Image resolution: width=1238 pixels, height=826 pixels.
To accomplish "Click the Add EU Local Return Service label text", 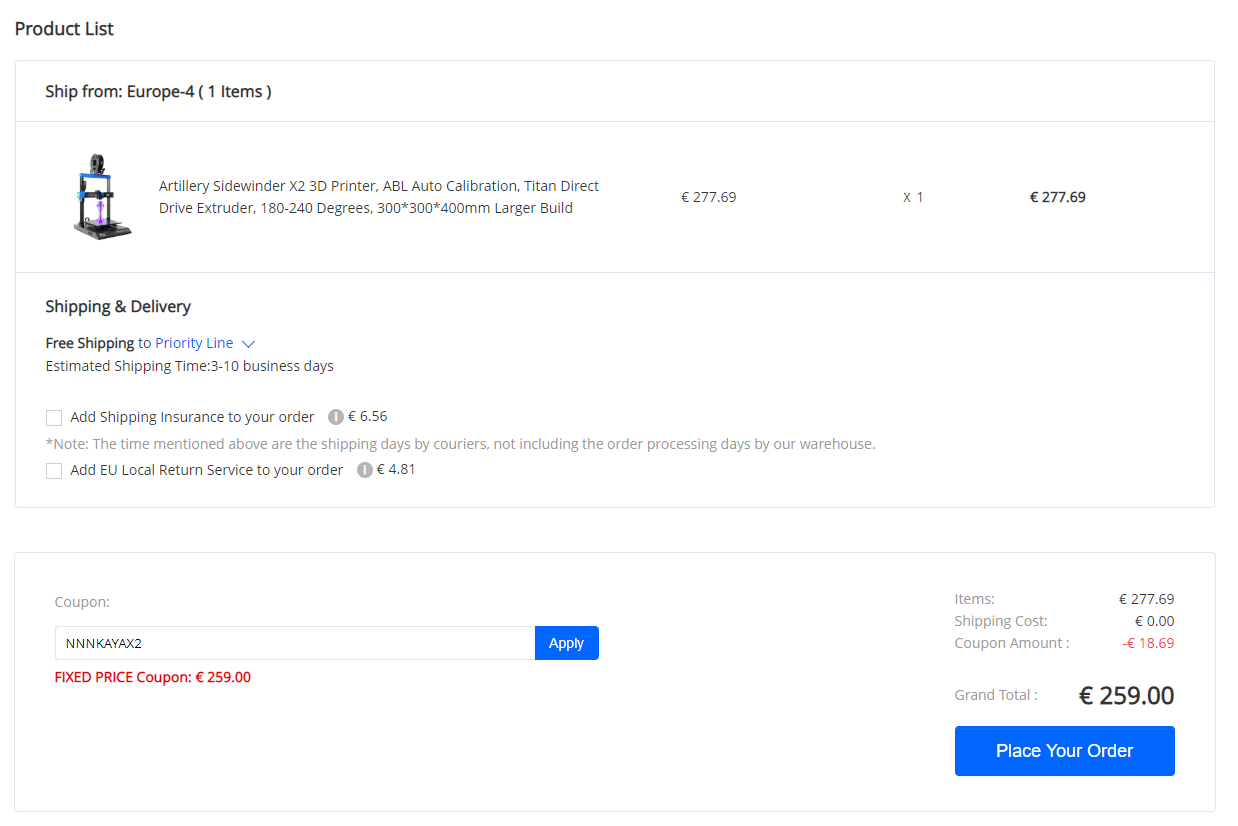I will (207, 470).
